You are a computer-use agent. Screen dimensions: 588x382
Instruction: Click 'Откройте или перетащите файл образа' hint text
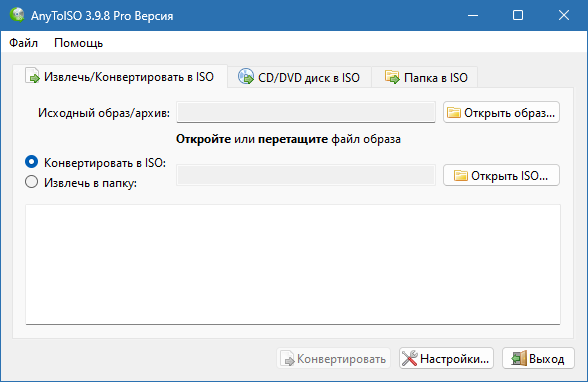point(288,139)
